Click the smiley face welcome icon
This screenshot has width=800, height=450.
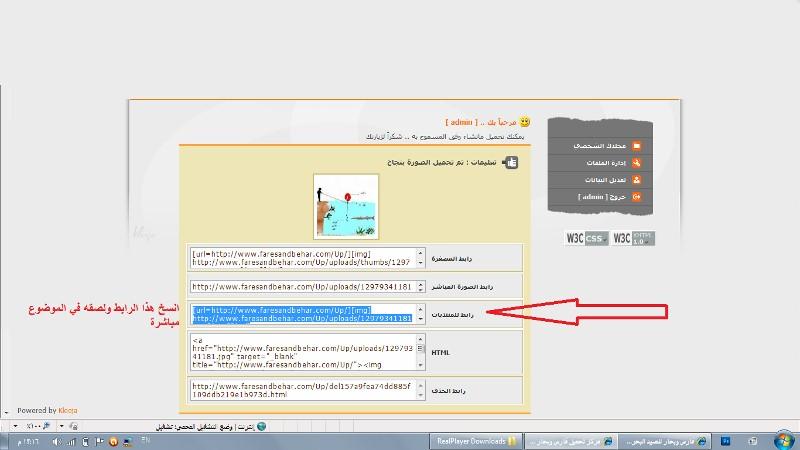[525, 122]
